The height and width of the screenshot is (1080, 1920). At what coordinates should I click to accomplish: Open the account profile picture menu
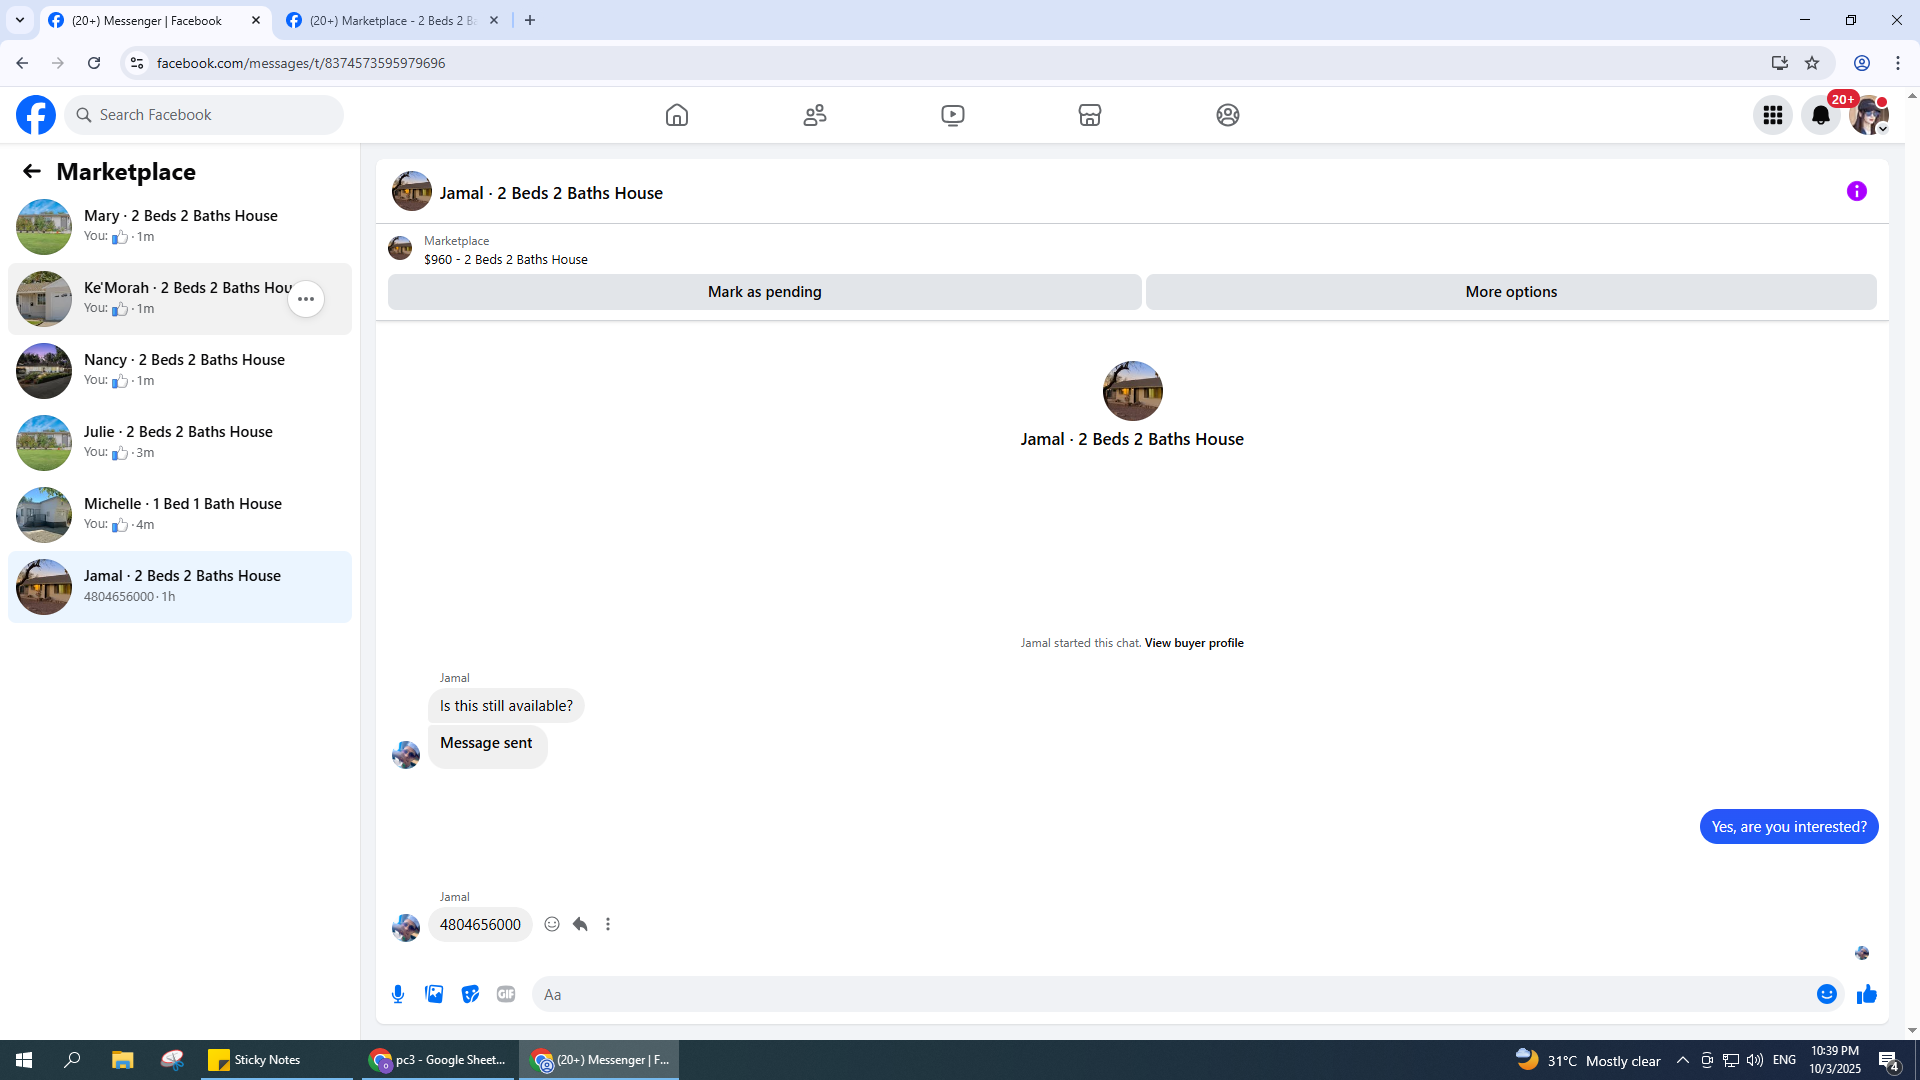(1869, 115)
